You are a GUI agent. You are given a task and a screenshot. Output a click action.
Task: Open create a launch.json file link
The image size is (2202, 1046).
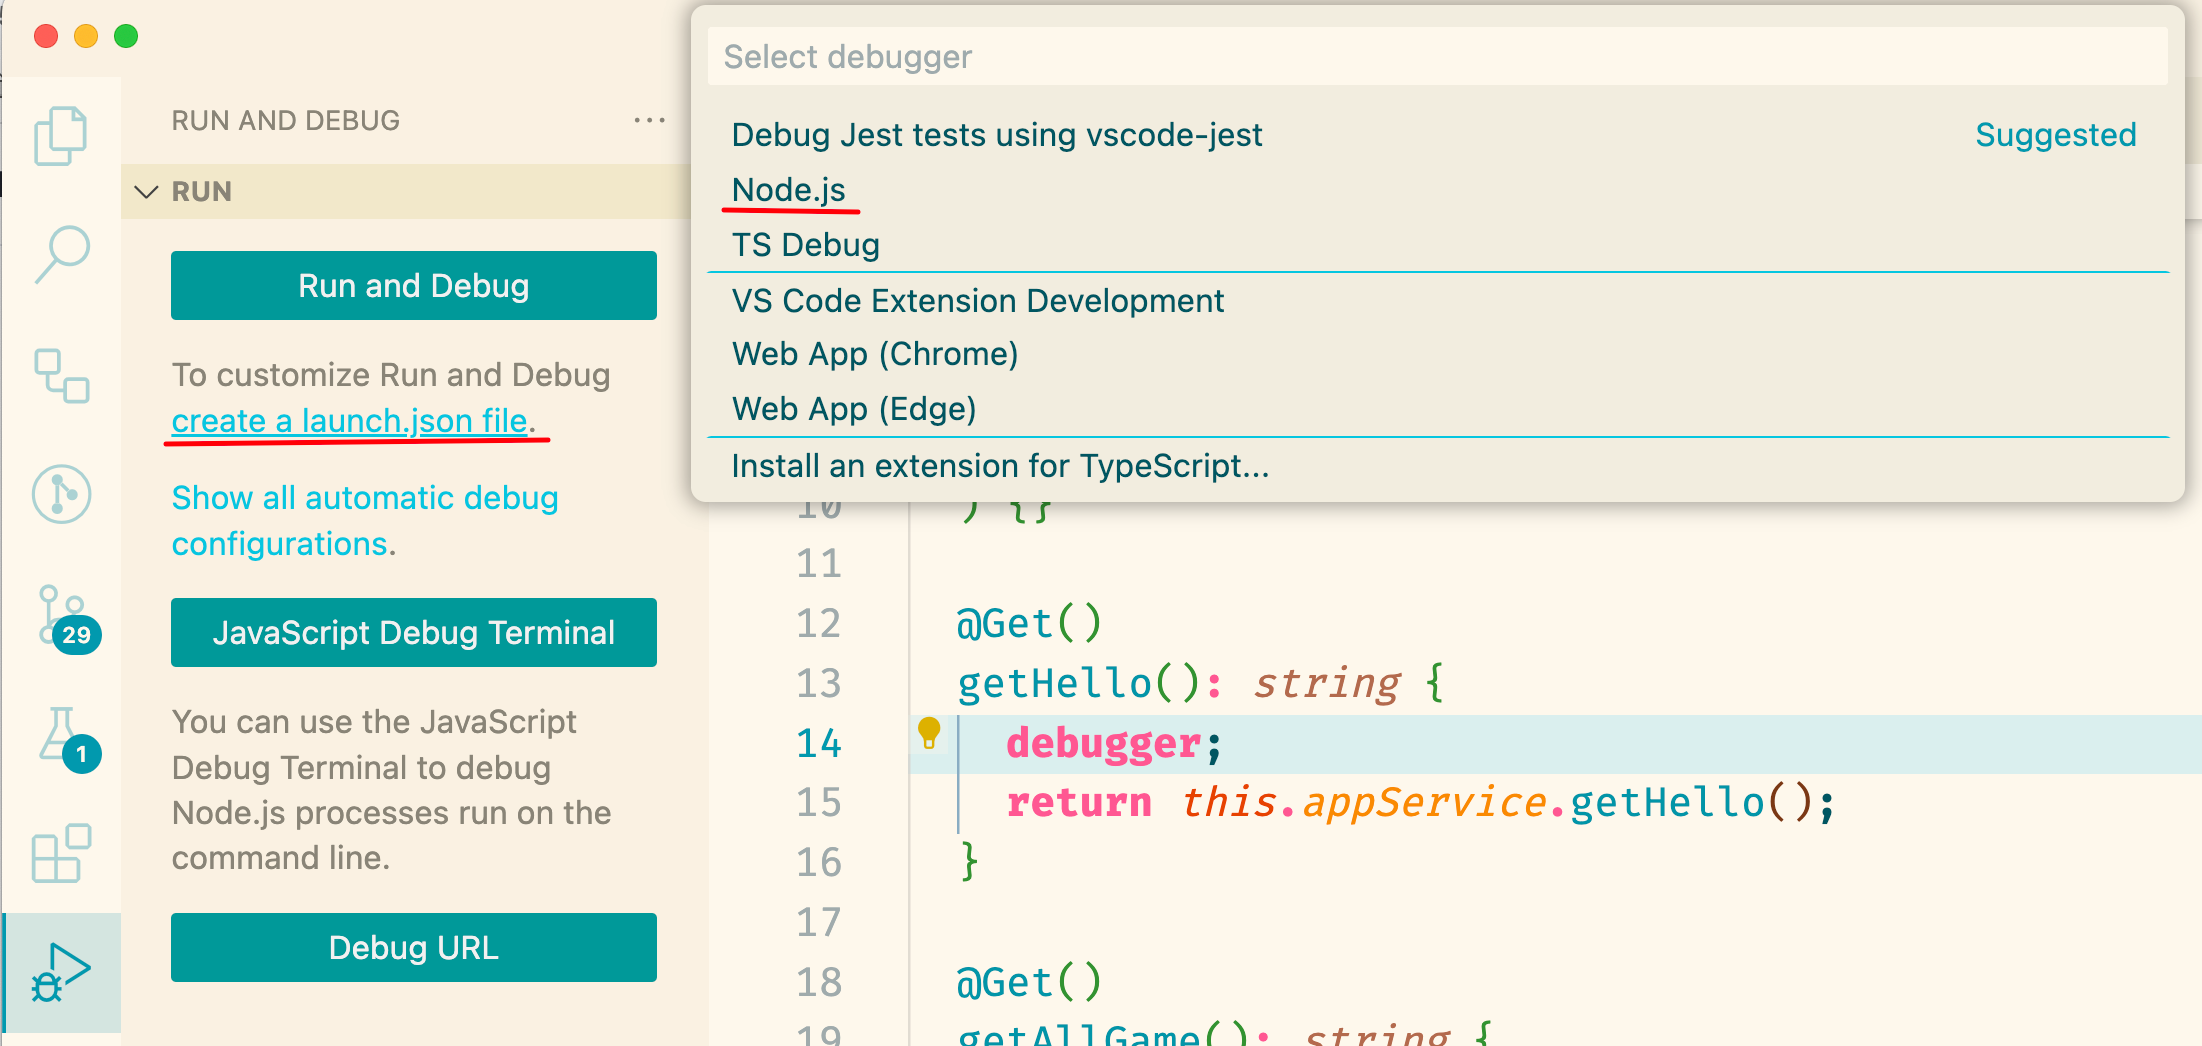[350, 421]
